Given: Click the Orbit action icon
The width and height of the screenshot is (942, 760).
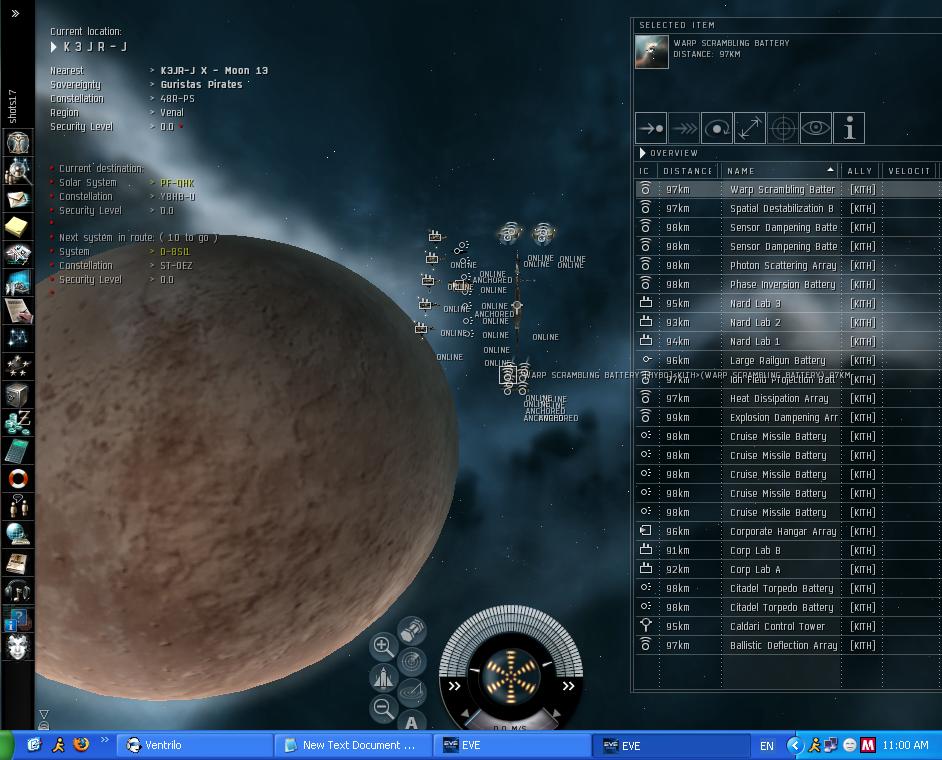Looking at the screenshot, I should pyautogui.click(x=717, y=128).
